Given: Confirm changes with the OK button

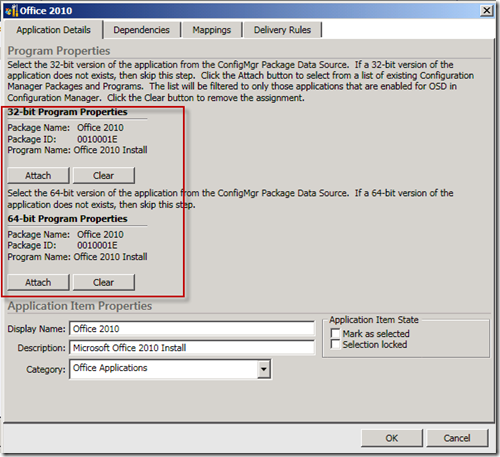Looking at the screenshot, I should 392,438.
